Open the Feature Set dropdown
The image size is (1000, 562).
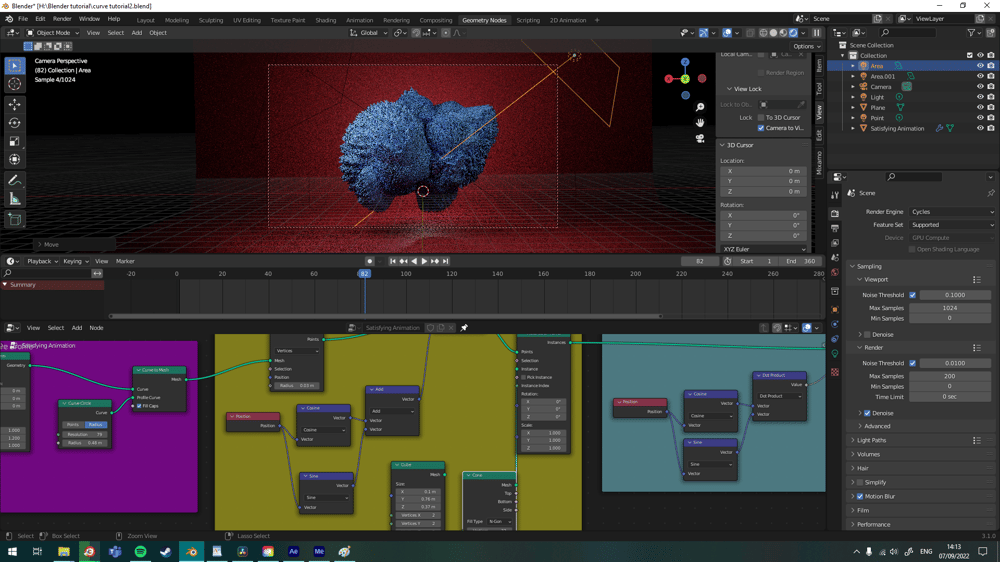[x=952, y=225]
